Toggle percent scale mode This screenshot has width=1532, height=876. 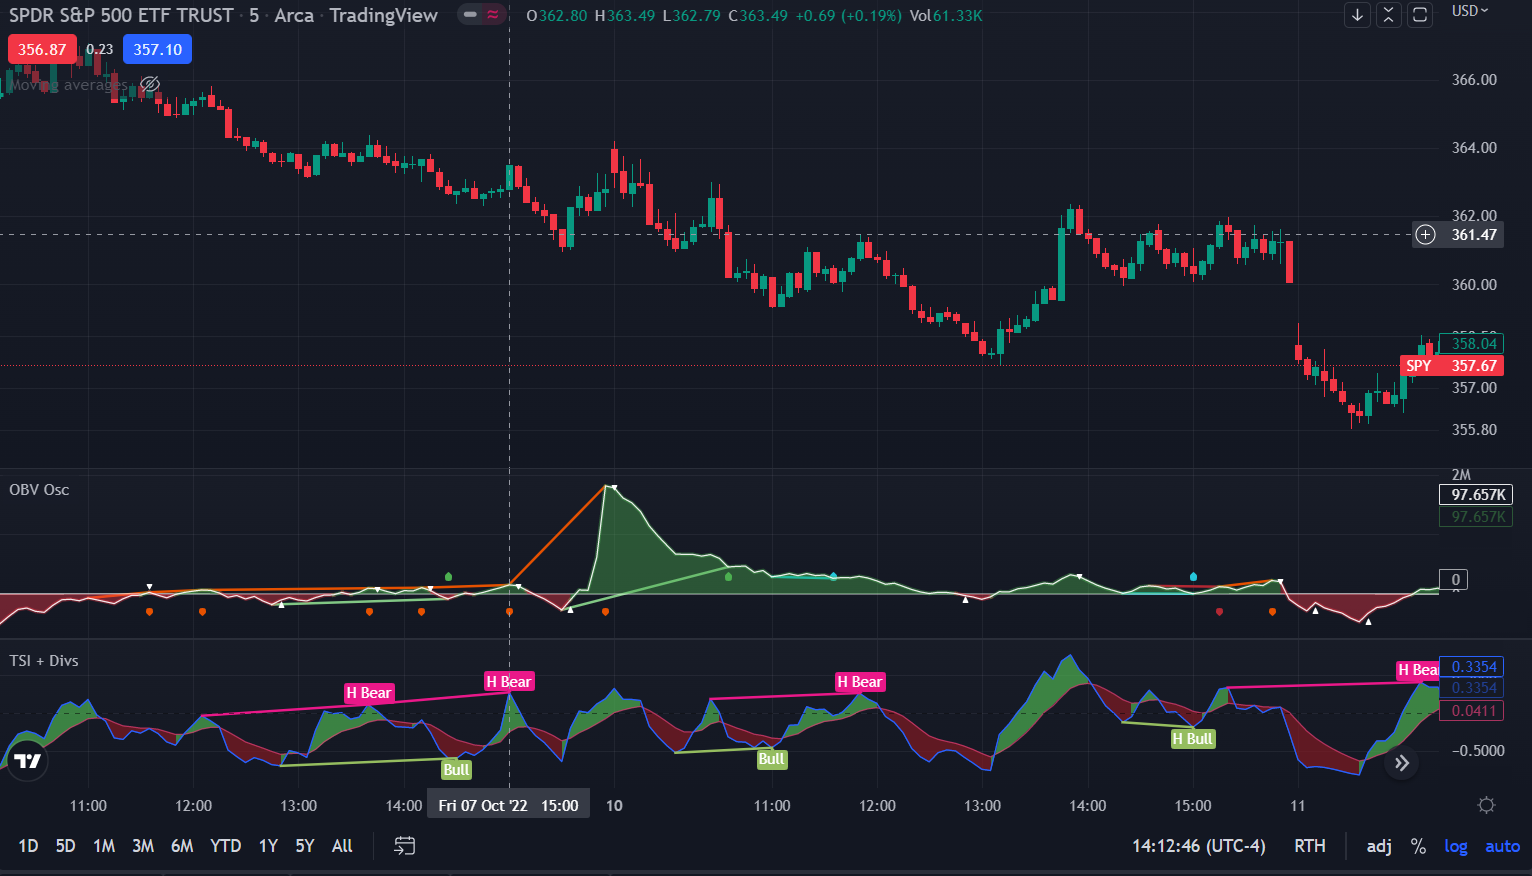tap(1418, 846)
